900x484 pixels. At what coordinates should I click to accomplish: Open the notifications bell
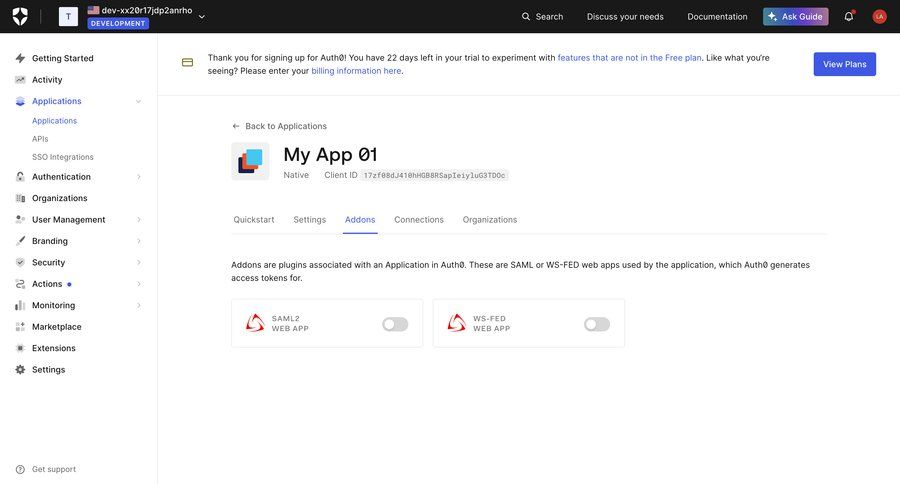848,17
